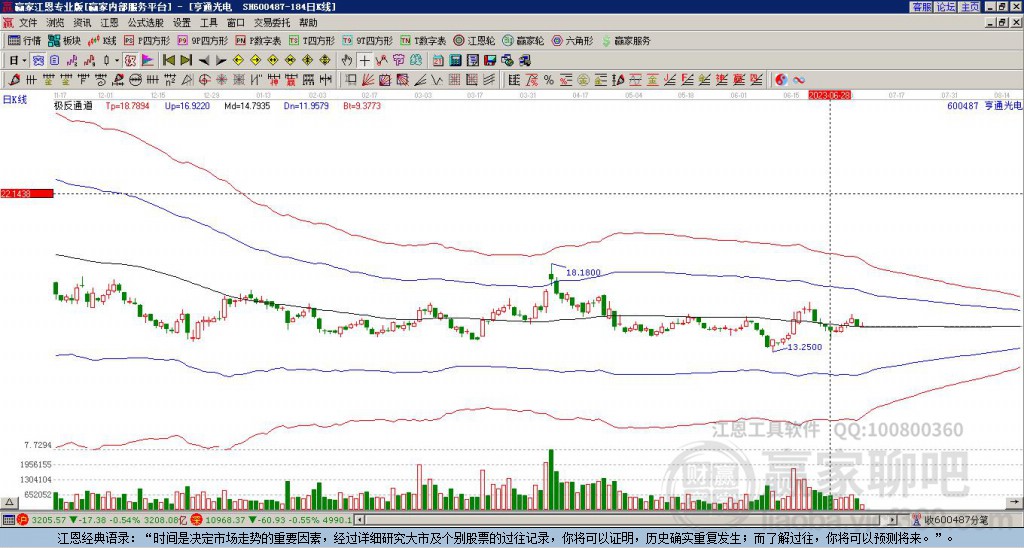Click the Shanghai index value 3205.57
This screenshot has width=1024, height=548.
click(48, 520)
